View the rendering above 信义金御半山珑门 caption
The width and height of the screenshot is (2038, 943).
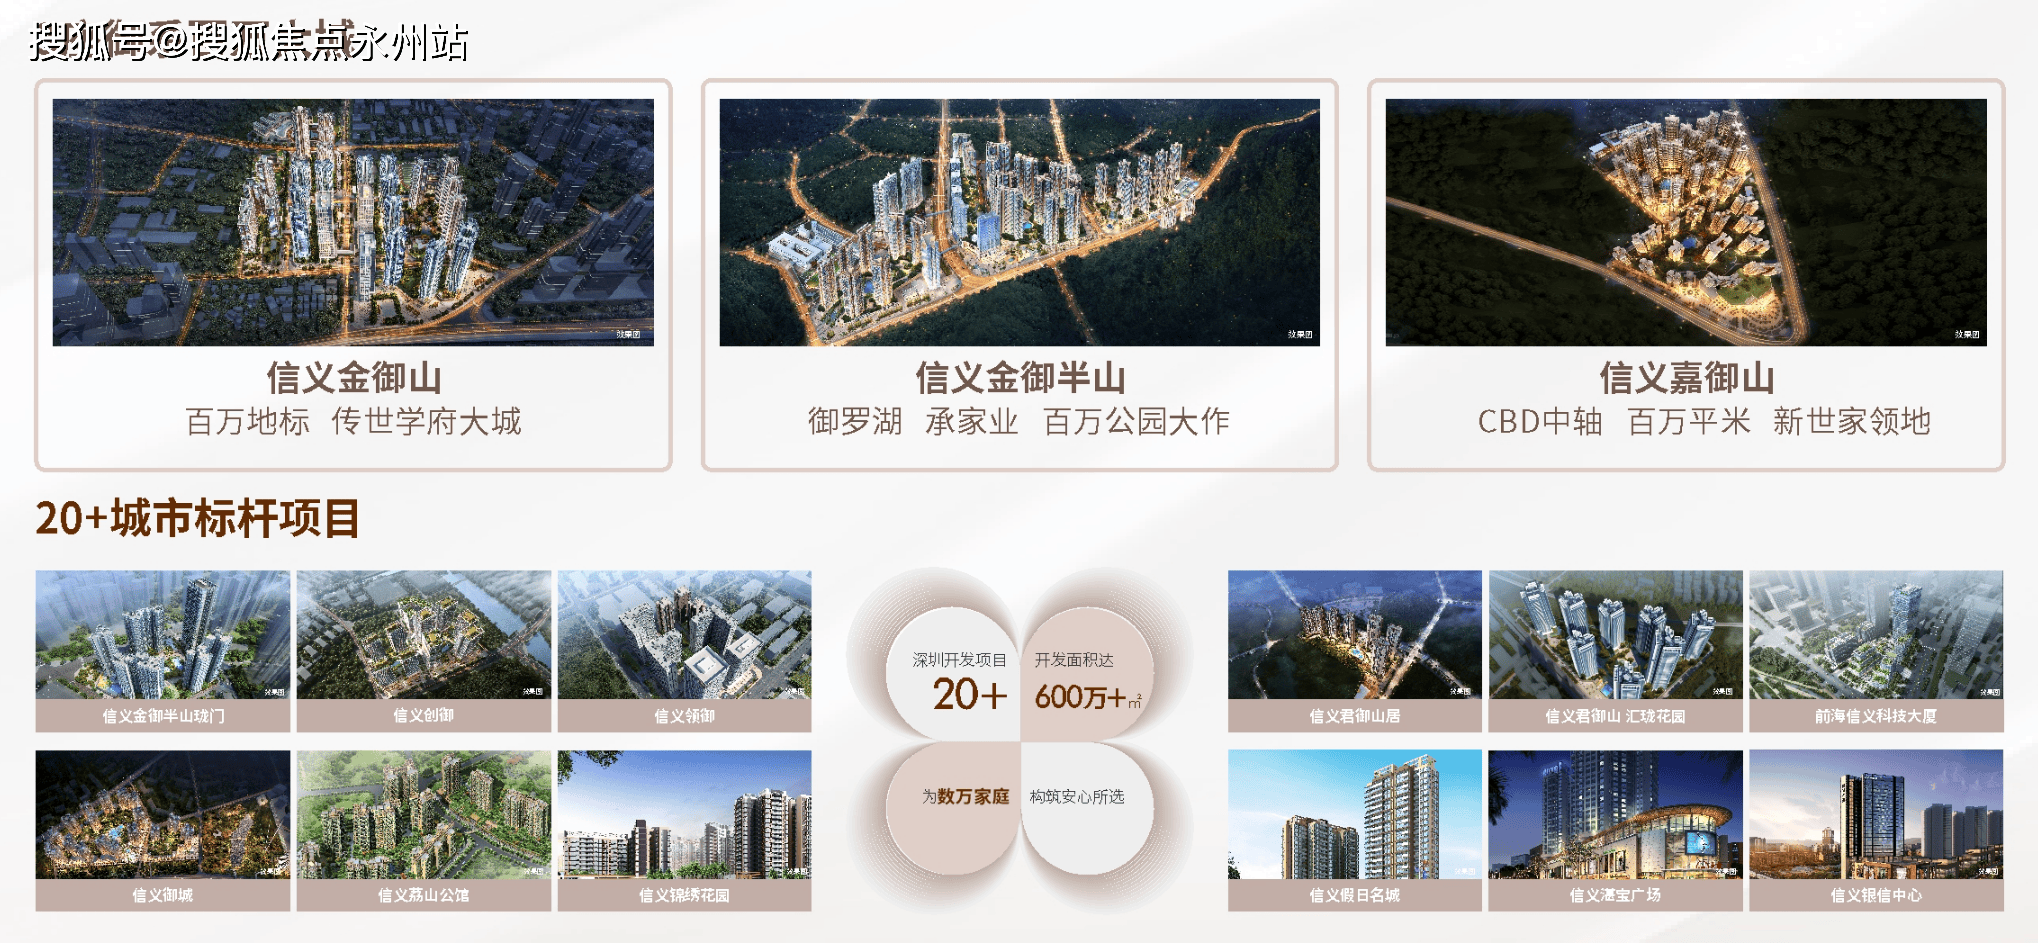[x=163, y=634]
